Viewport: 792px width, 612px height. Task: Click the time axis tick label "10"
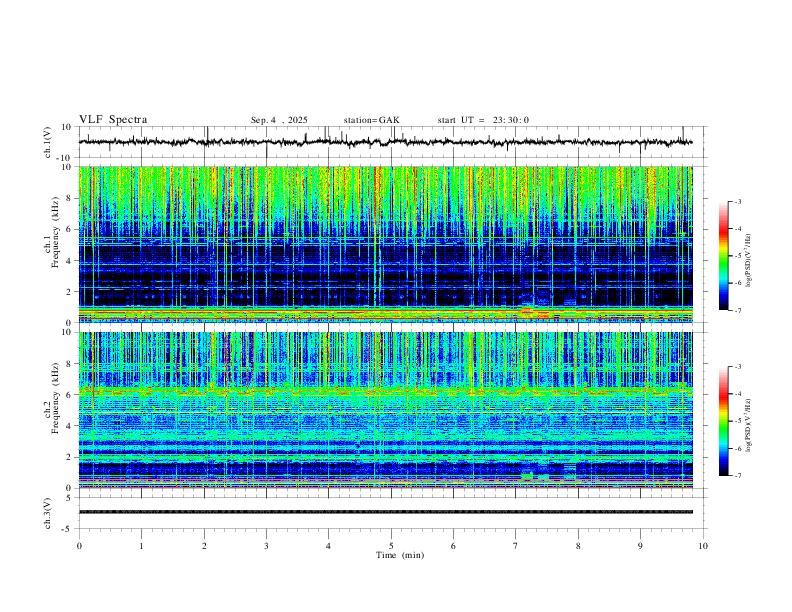[x=703, y=546]
